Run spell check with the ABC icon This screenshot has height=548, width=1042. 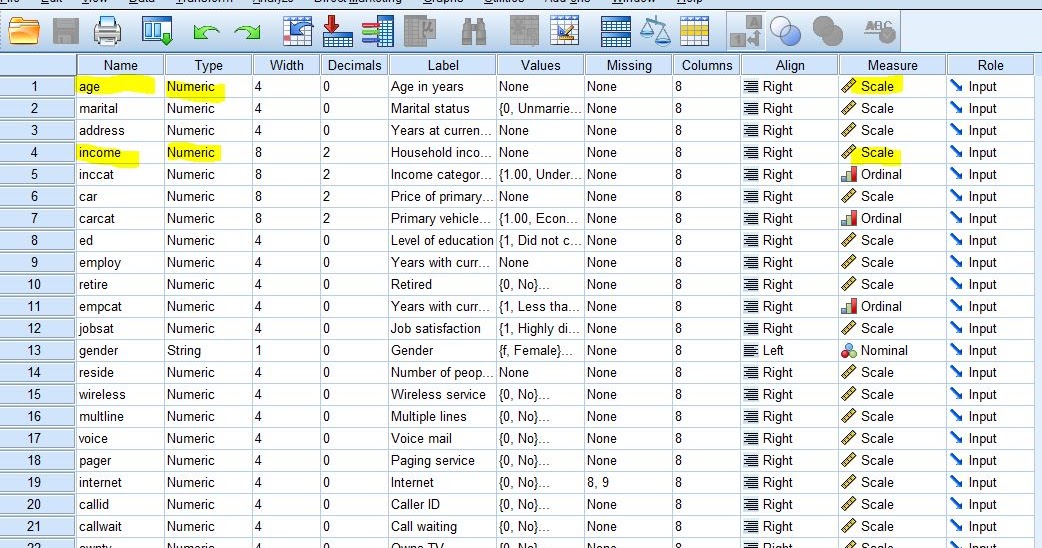[x=879, y=31]
